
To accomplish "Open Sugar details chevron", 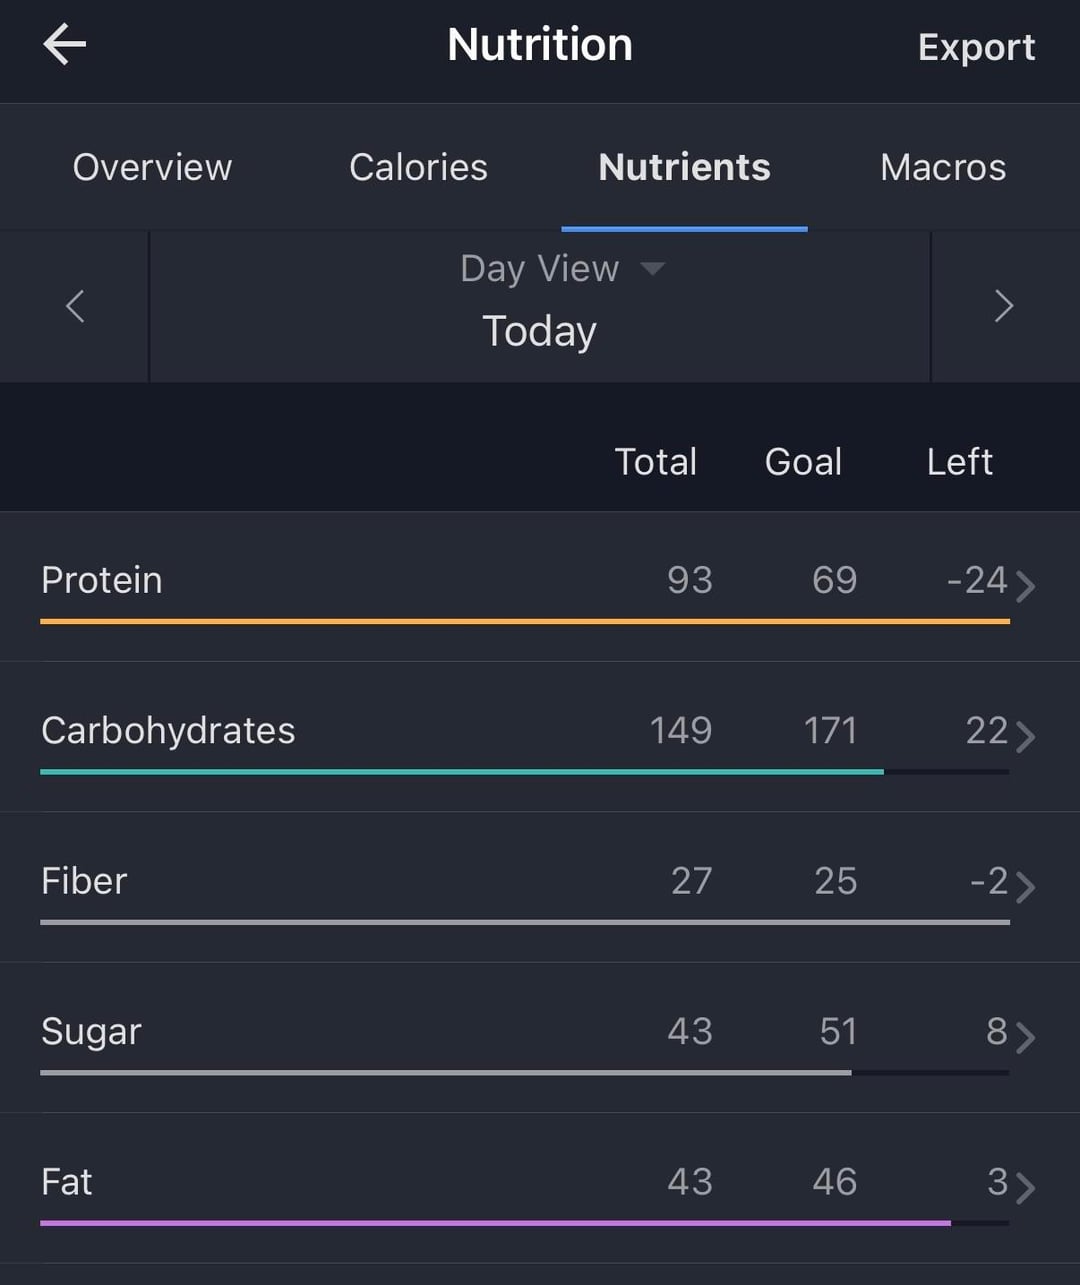I will coord(1025,1037).
